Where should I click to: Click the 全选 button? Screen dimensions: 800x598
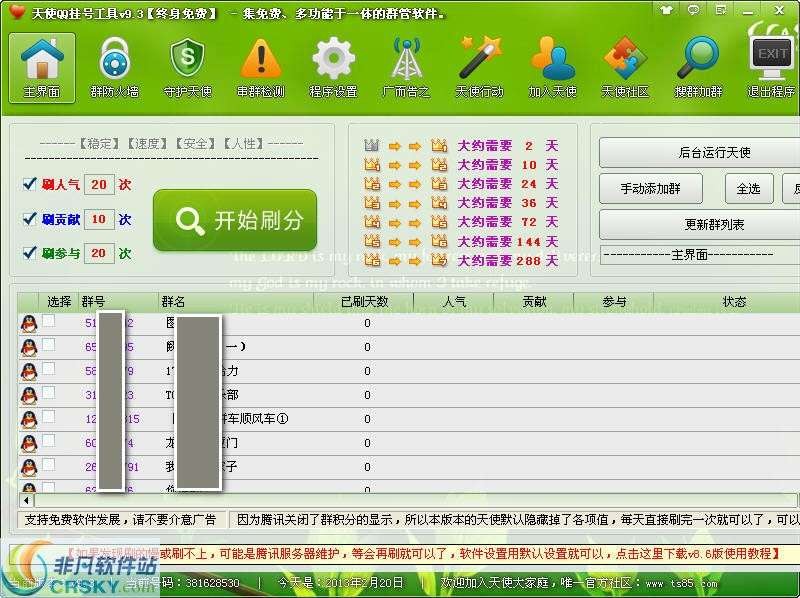click(x=748, y=189)
